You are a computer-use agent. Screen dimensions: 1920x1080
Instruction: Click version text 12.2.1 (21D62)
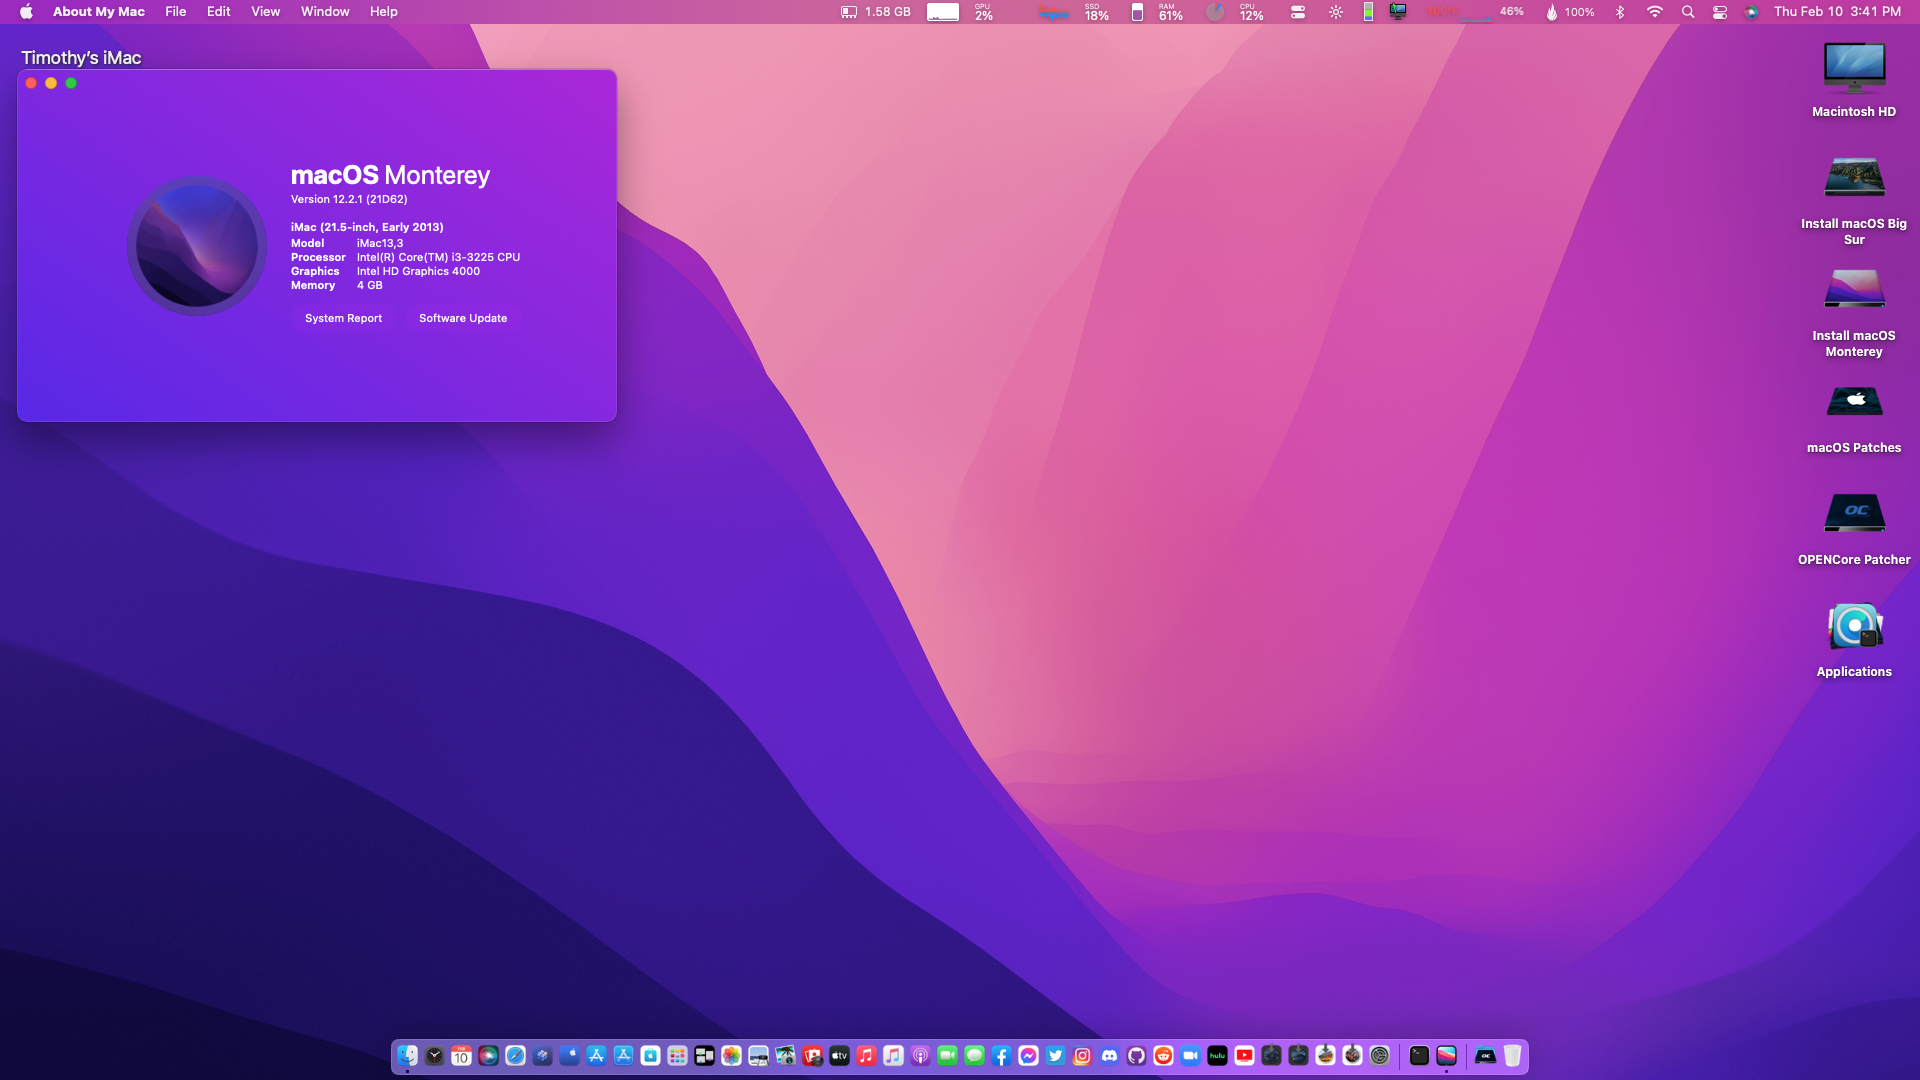click(349, 199)
